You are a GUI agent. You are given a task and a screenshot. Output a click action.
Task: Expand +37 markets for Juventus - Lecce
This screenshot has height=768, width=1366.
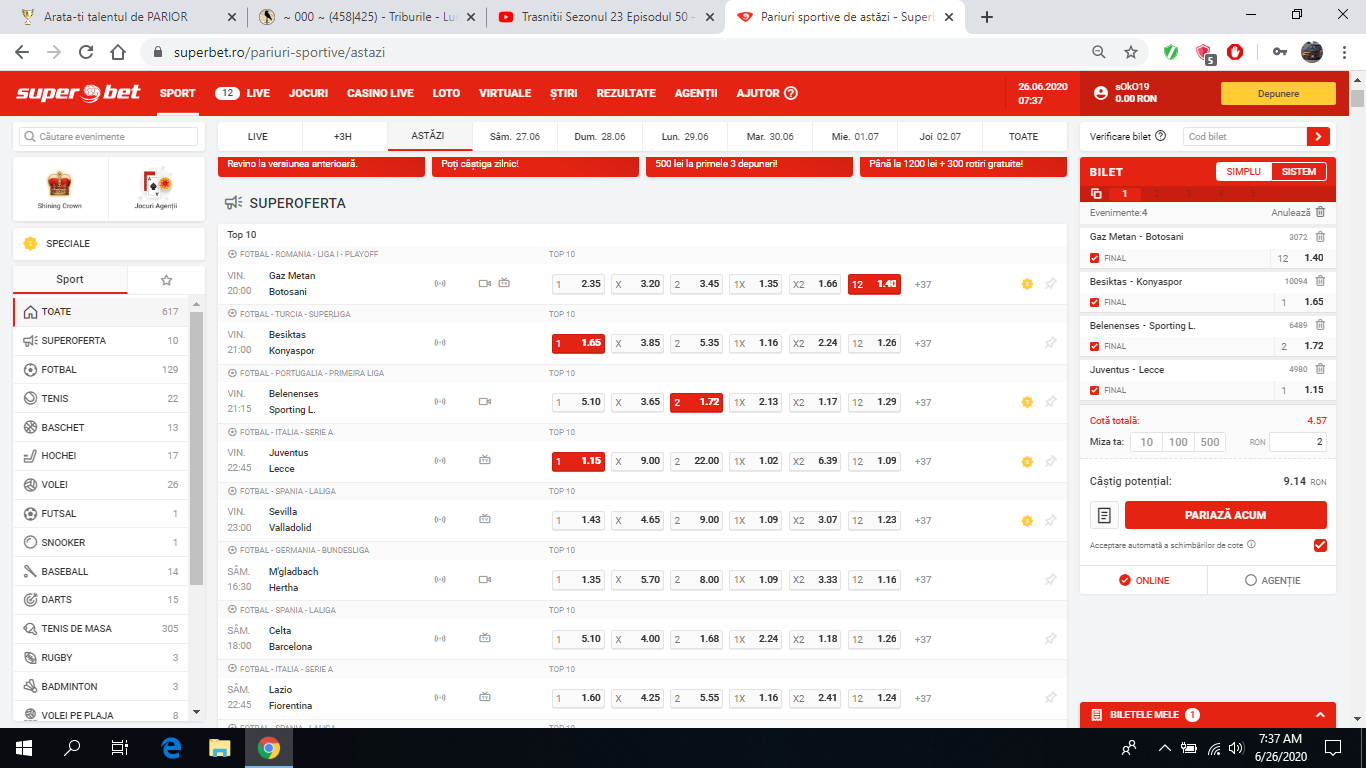(923, 461)
